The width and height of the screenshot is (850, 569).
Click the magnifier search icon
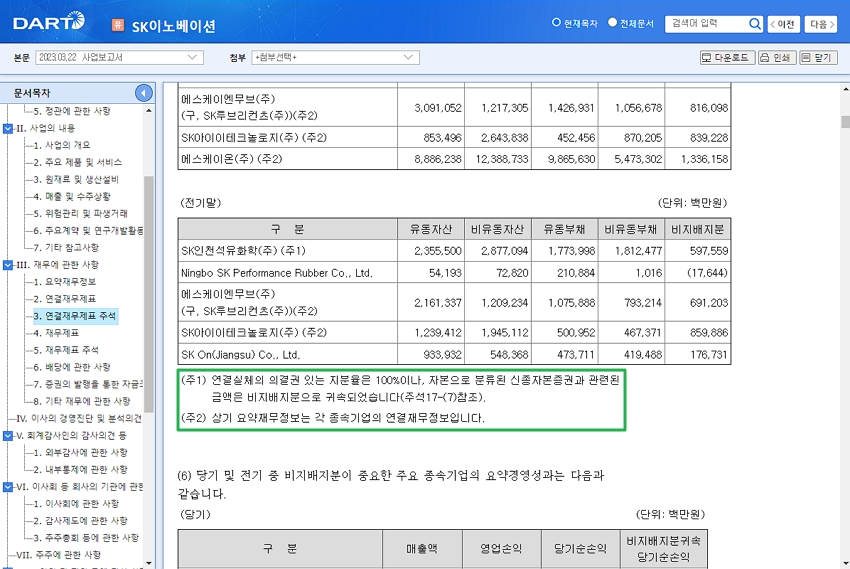tap(755, 24)
